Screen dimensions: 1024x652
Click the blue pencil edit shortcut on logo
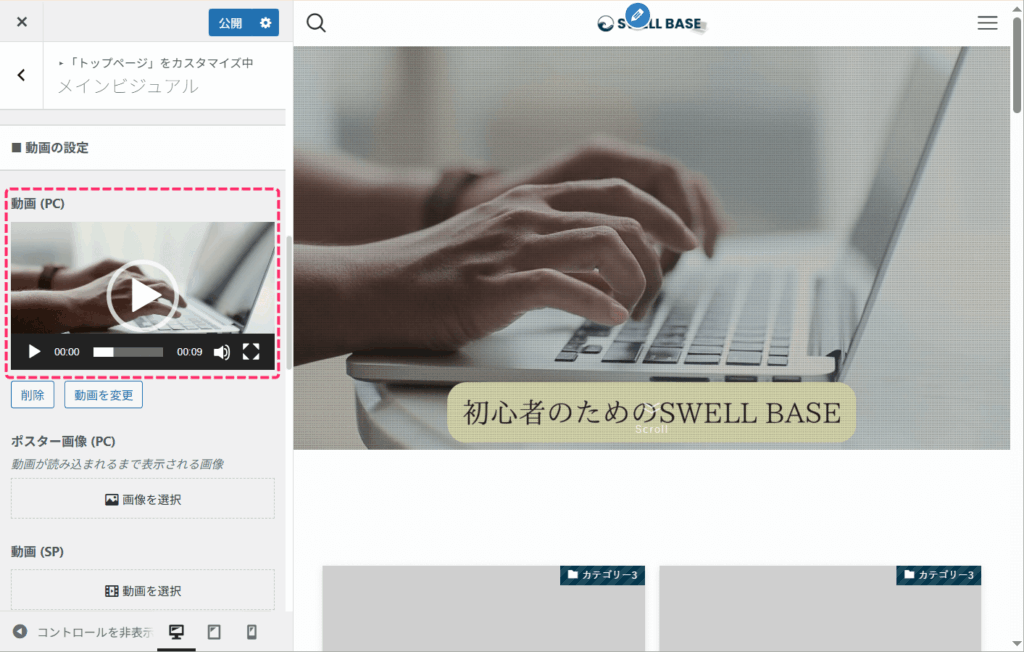coord(637,15)
